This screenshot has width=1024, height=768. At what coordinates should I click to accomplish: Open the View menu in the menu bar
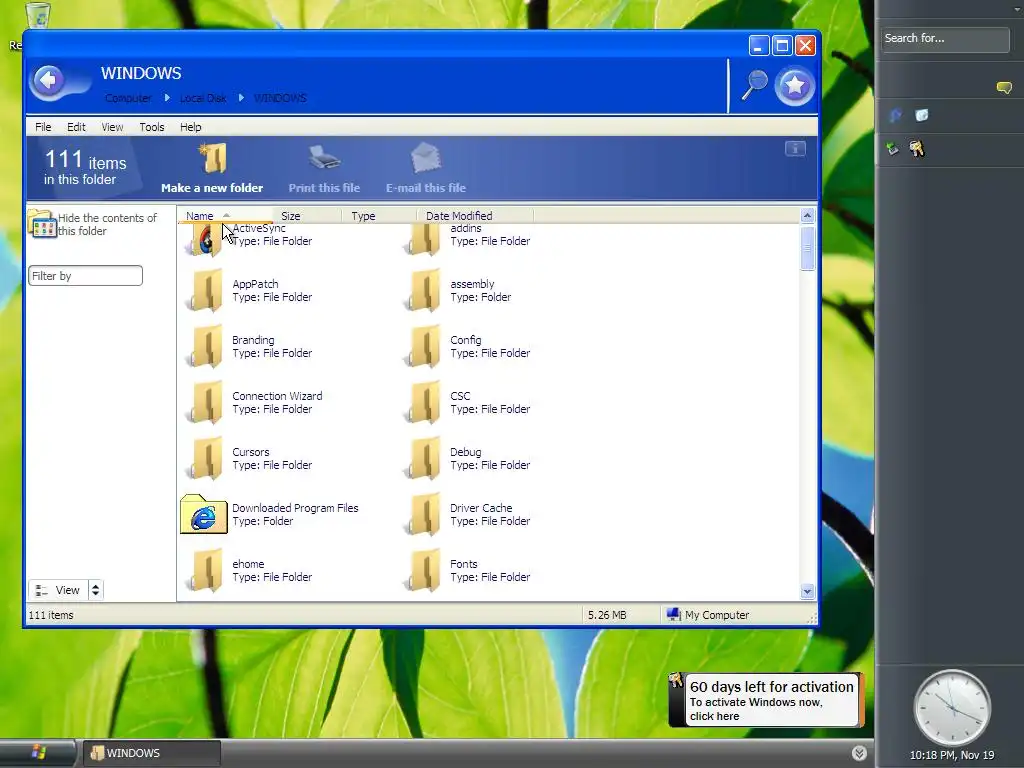pos(112,127)
